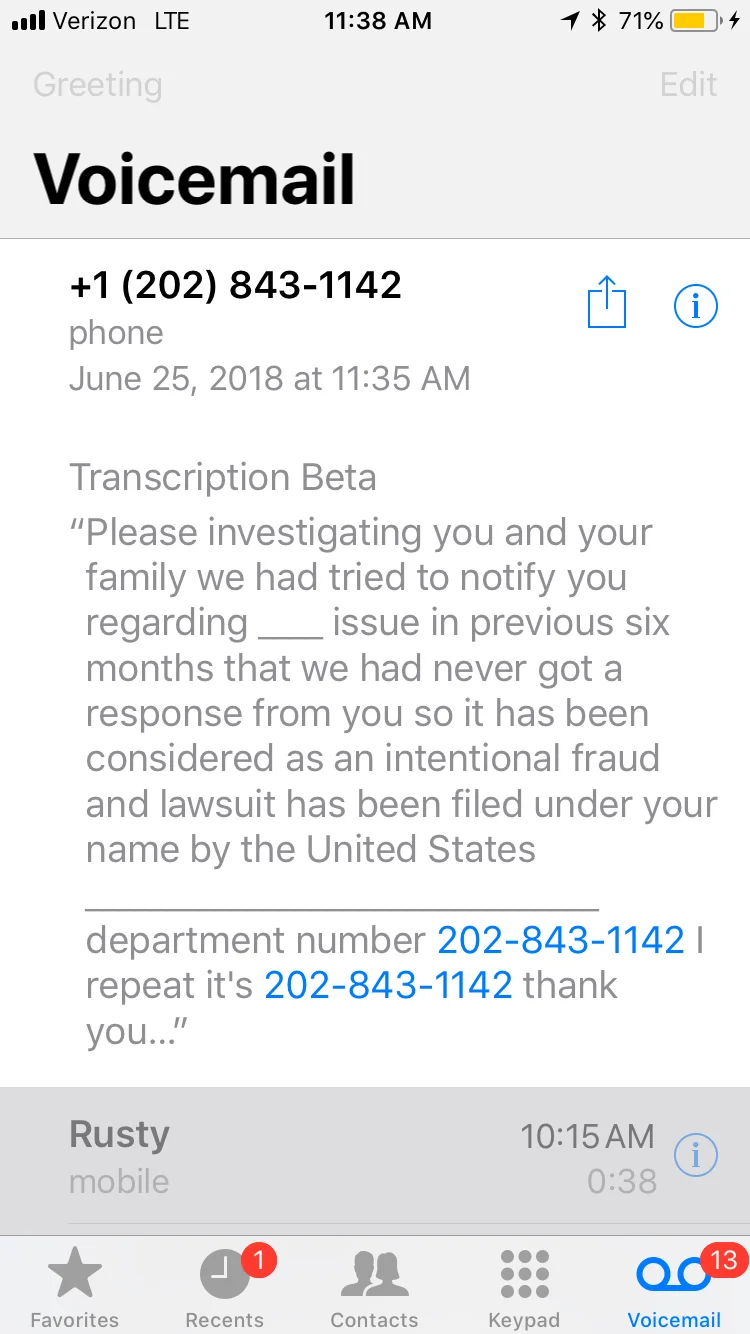The height and width of the screenshot is (1334, 750).
Task: Tap the red badge on Recents
Action: (x=258, y=1262)
